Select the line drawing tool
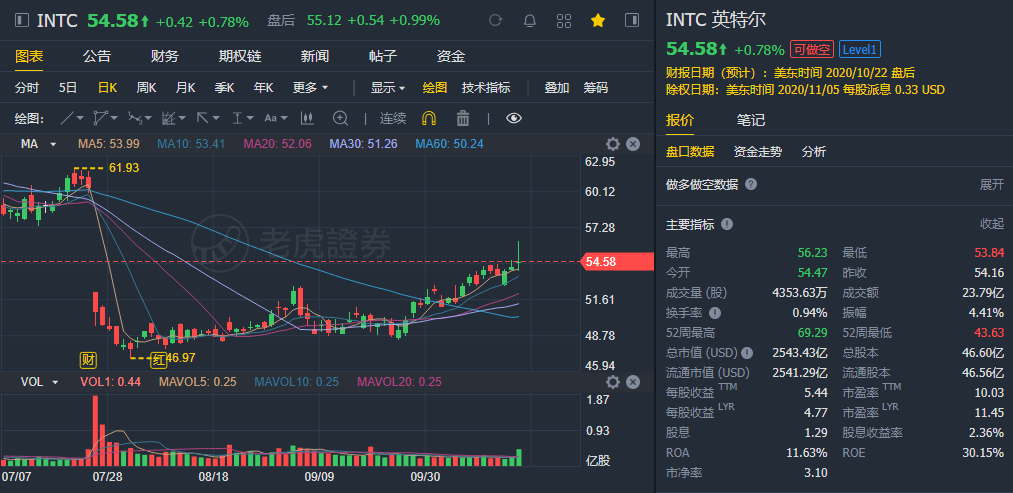Viewport: 1013px width, 493px height. click(68, 118)
